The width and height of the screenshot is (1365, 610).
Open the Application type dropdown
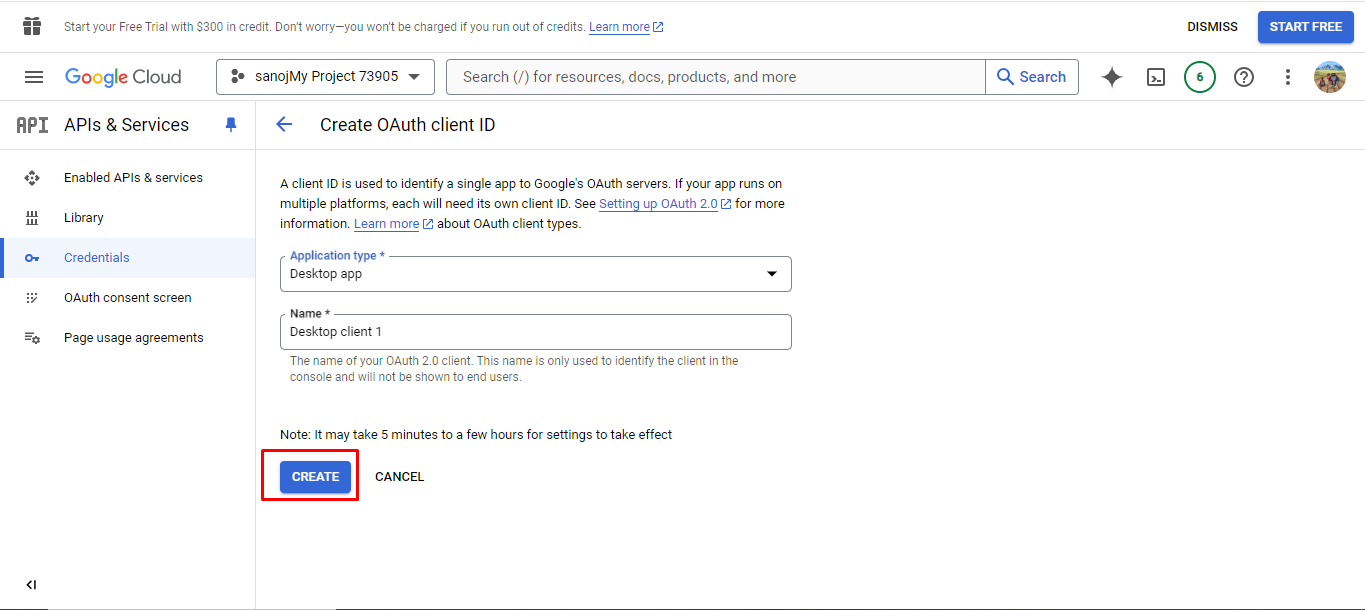coord(536,274)
